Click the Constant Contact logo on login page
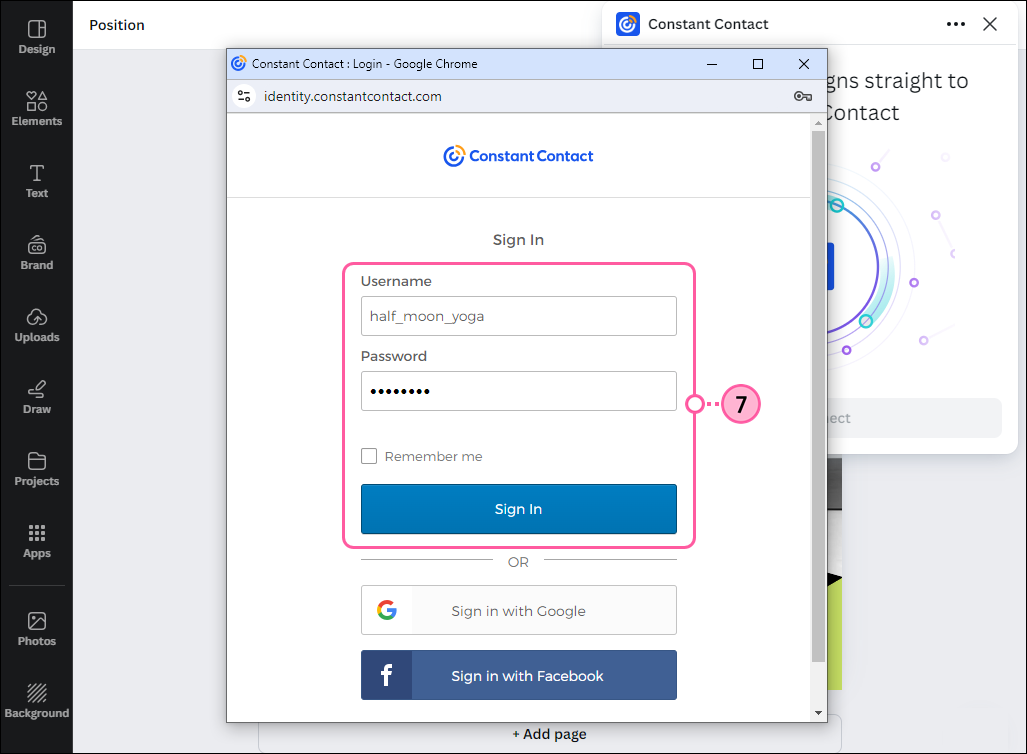This screenshot has height=754, width=1027. point(518,156)
